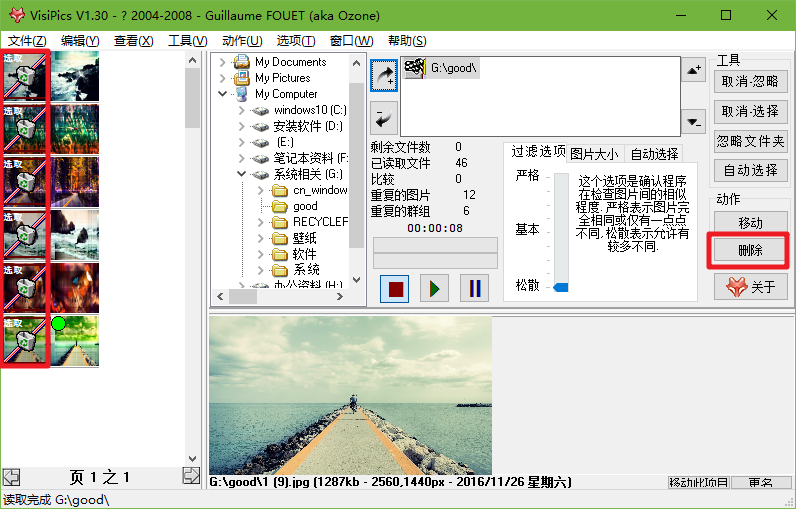This screenshot has height=509, width=796.
Task: Click the 忽略文件夹 button
Action: click(x=751, y=140)
